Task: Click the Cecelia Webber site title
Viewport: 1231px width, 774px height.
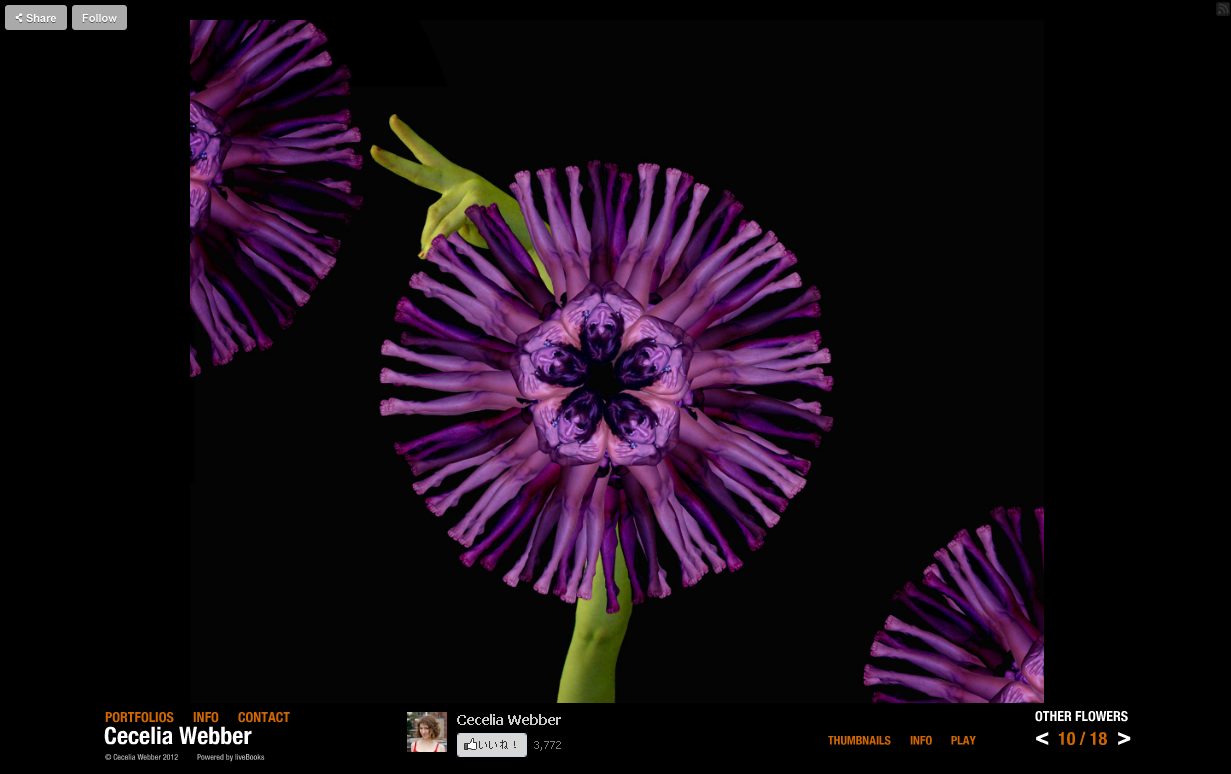Action: pyautogui.click(x=178, y=737)
